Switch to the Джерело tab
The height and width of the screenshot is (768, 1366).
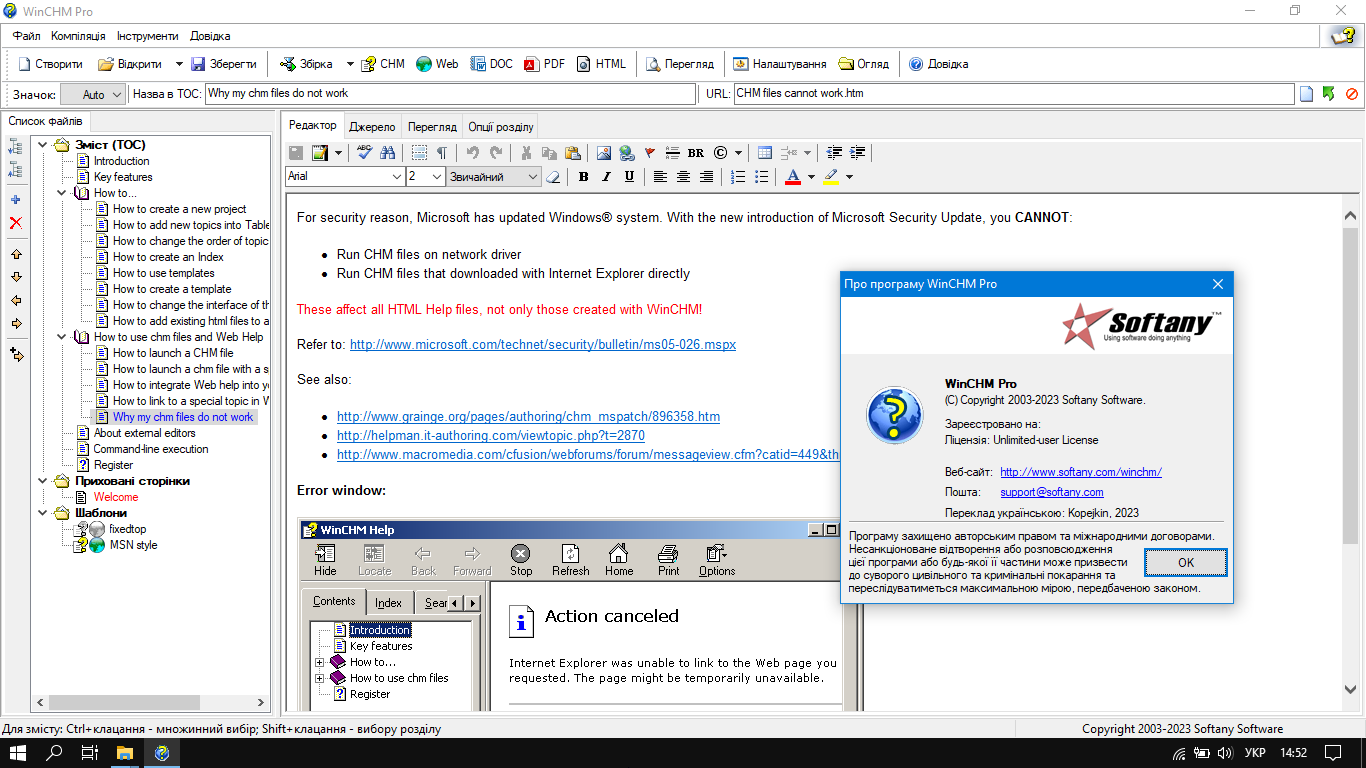373,127
